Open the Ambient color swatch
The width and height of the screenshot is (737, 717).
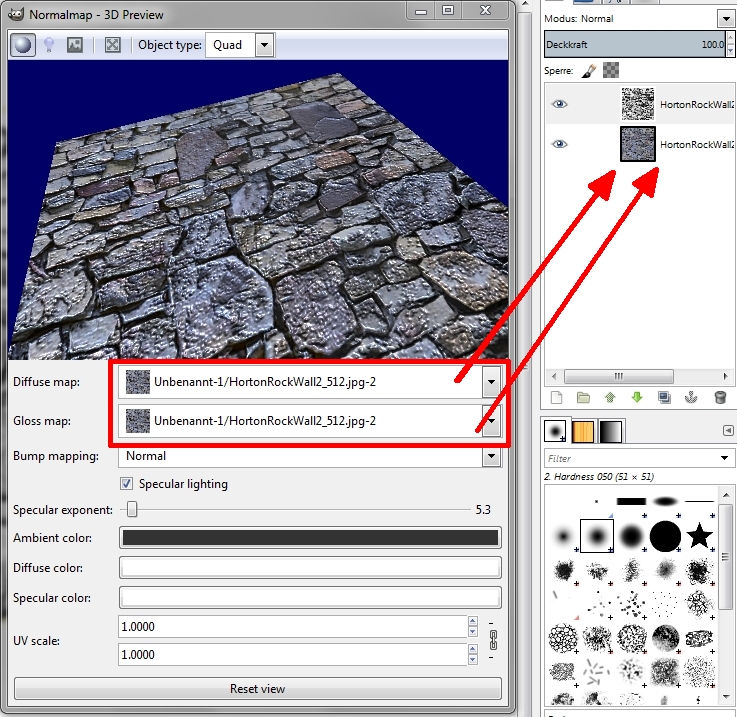310,537
